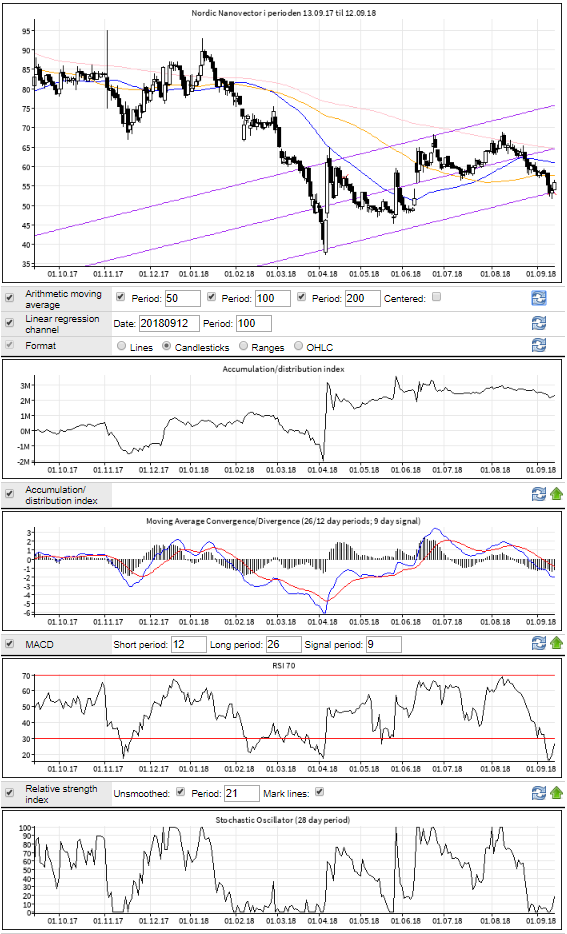567x934 pixels.
Task: Click the RSI 70 chart title
Action: [284, 666]
